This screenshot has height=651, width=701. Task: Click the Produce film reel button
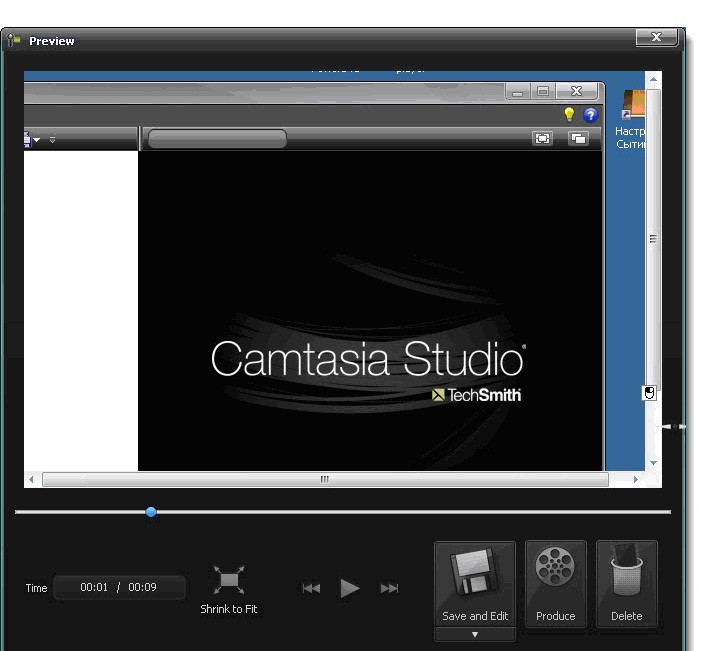(555, 583)
